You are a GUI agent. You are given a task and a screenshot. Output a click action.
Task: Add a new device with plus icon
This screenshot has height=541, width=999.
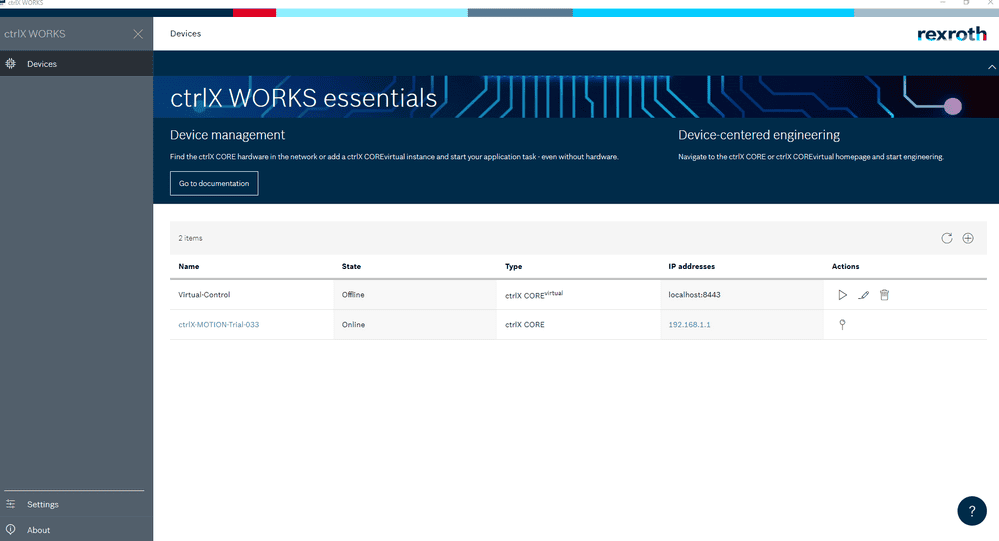click(x=968, y=238)
